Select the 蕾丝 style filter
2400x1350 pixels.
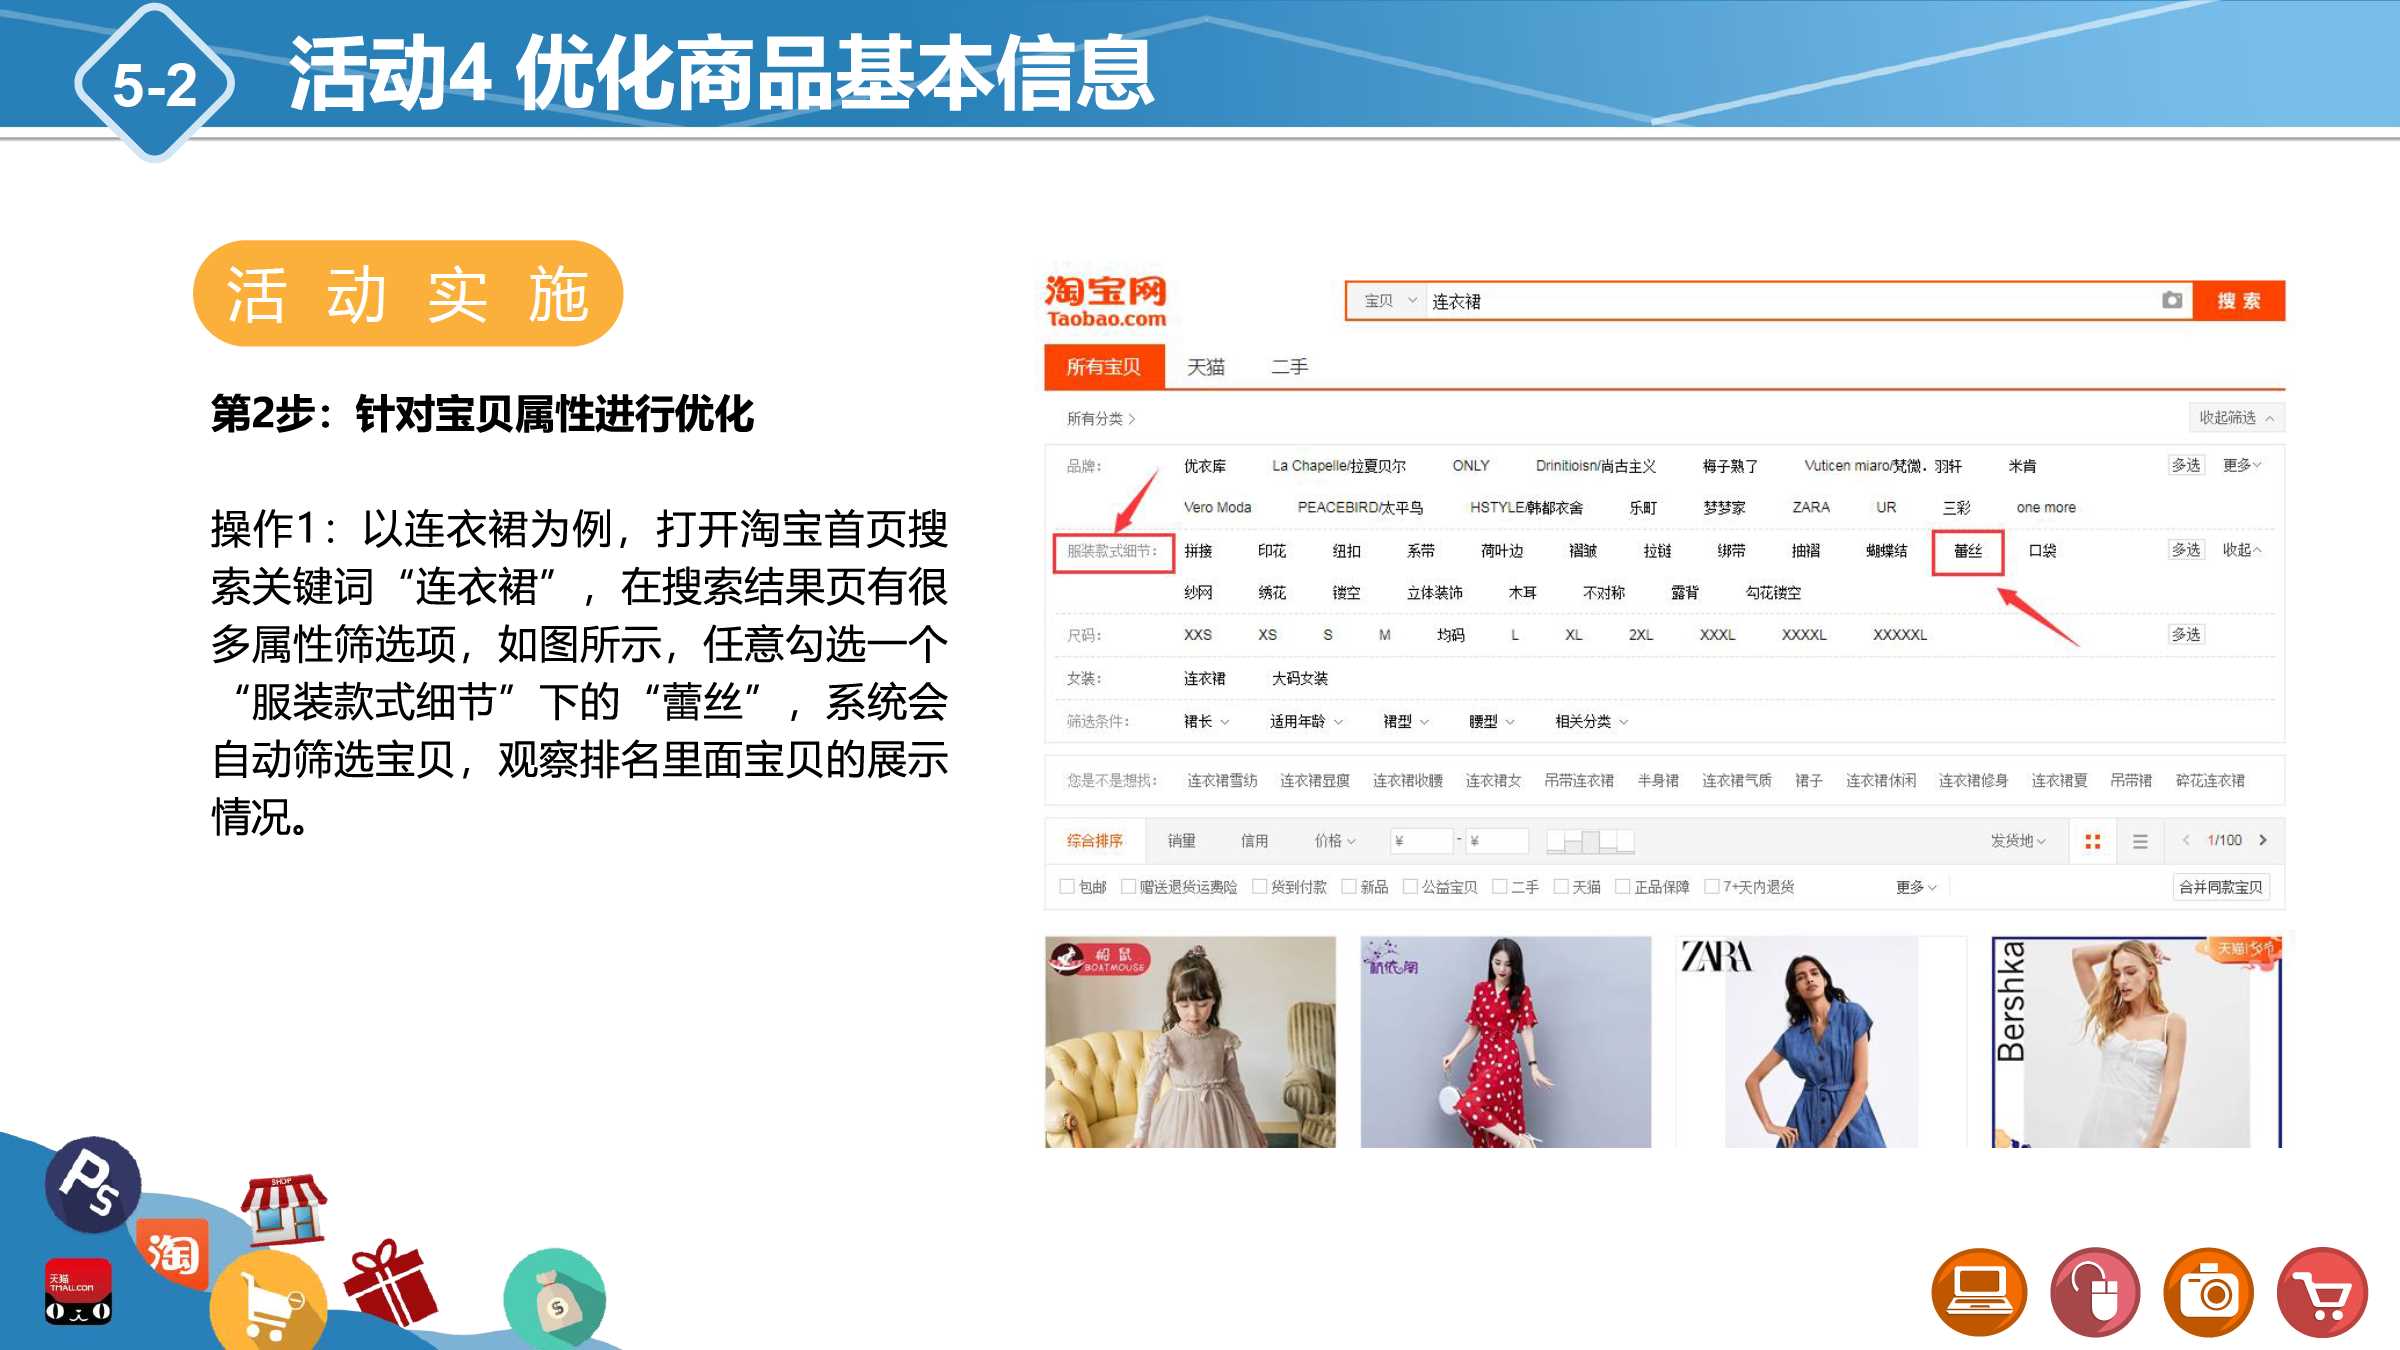[1967, 551]
